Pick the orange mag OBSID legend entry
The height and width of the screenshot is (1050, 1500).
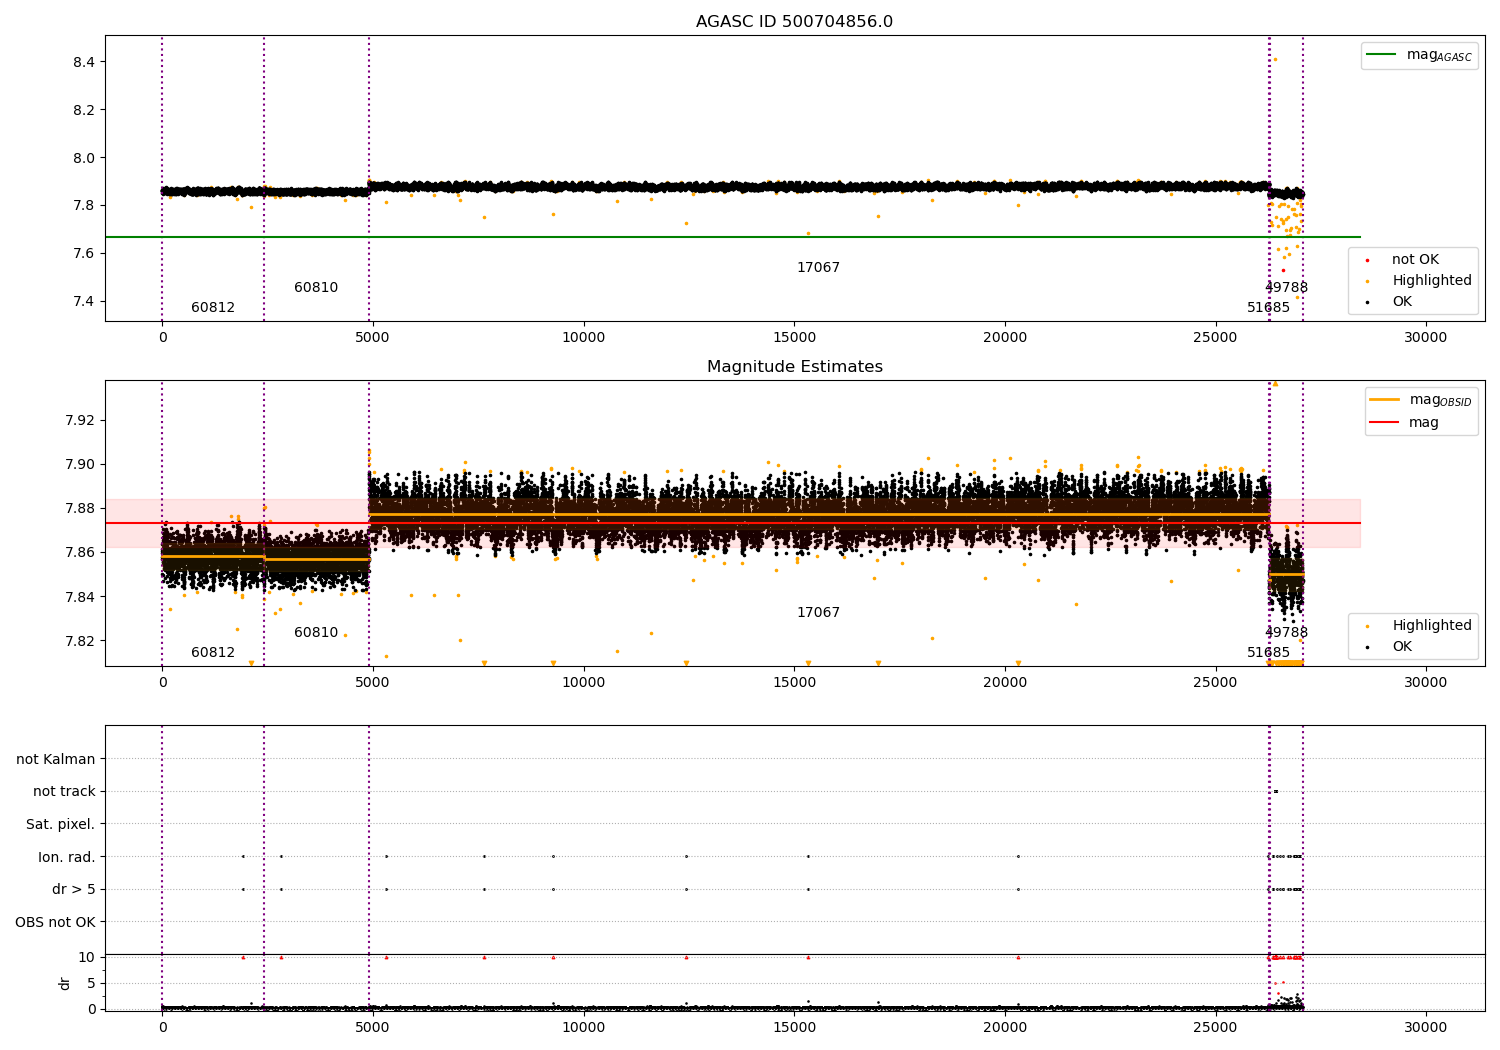[1420, 400]
